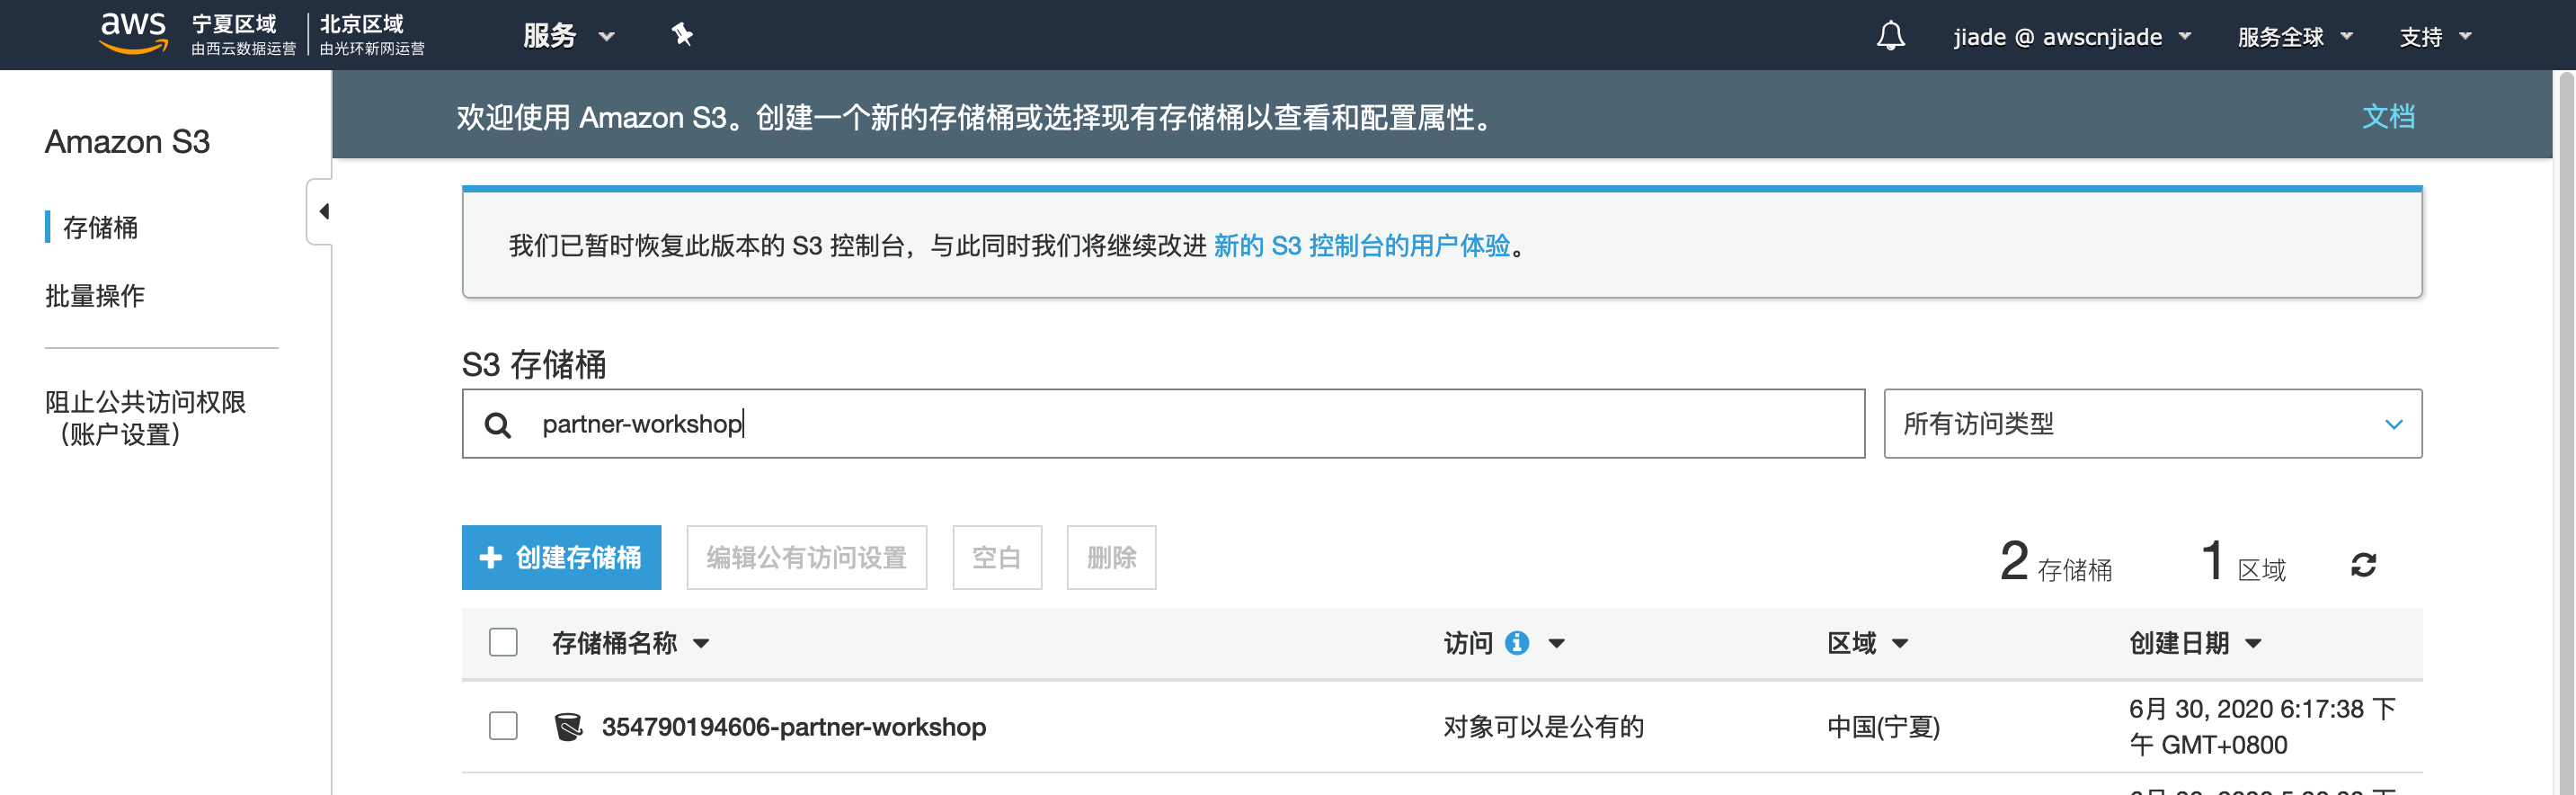Screen dimensions: 2576x795
Task: Open 阻止公共访问权限 account settings
Action: (145, 418)
